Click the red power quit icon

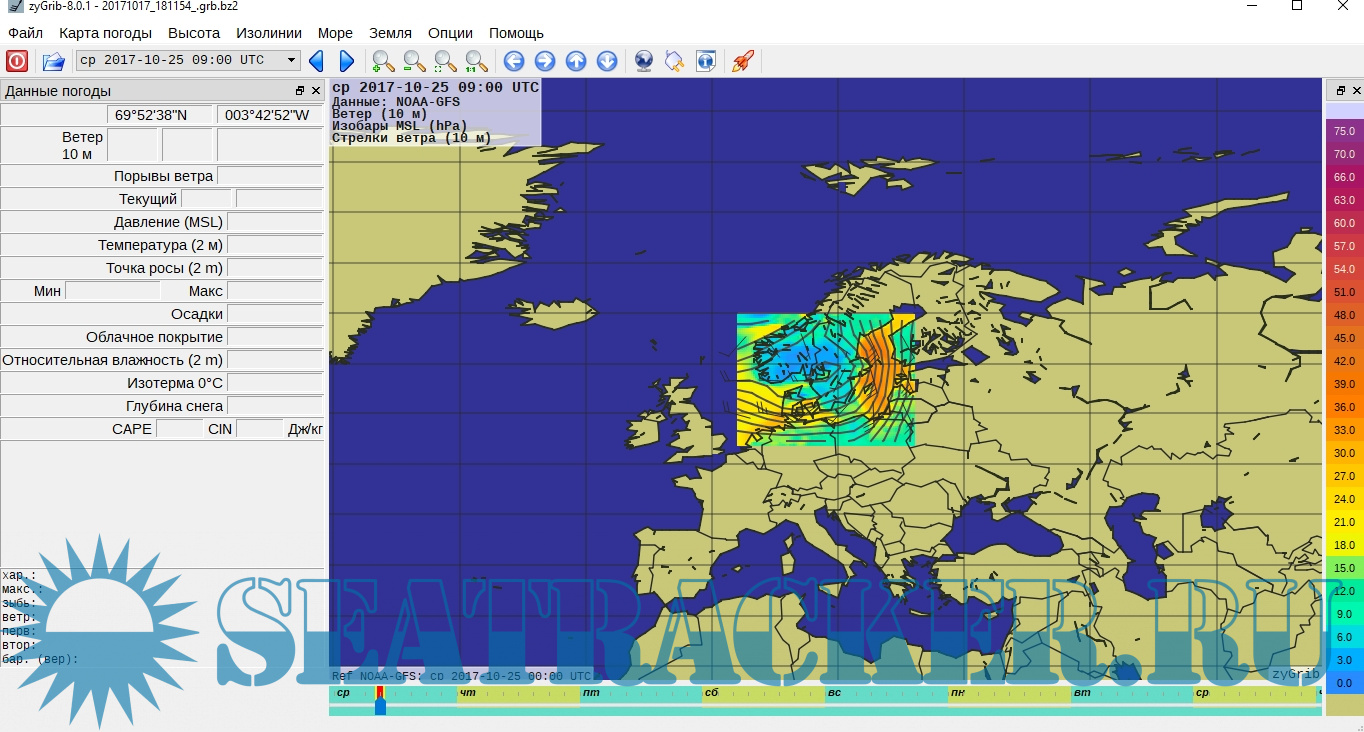tap(17, 61)
